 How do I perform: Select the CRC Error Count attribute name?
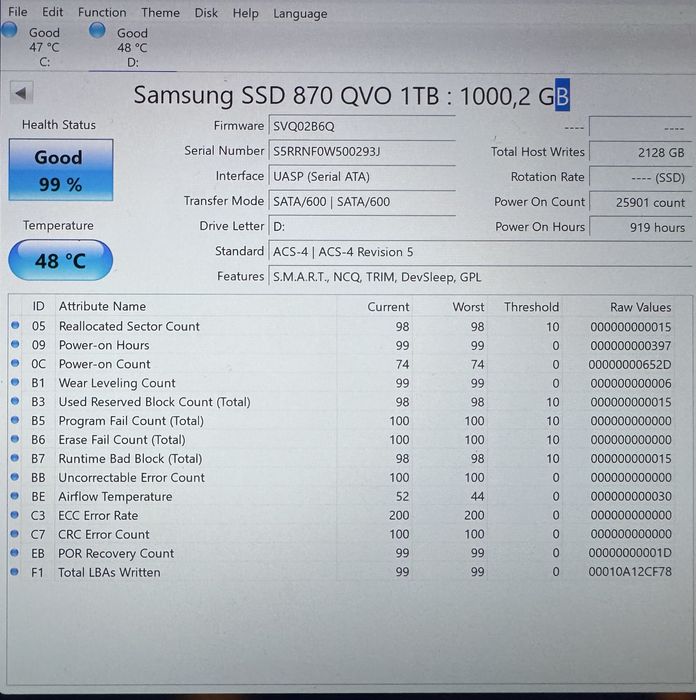(x=104, y=534)
